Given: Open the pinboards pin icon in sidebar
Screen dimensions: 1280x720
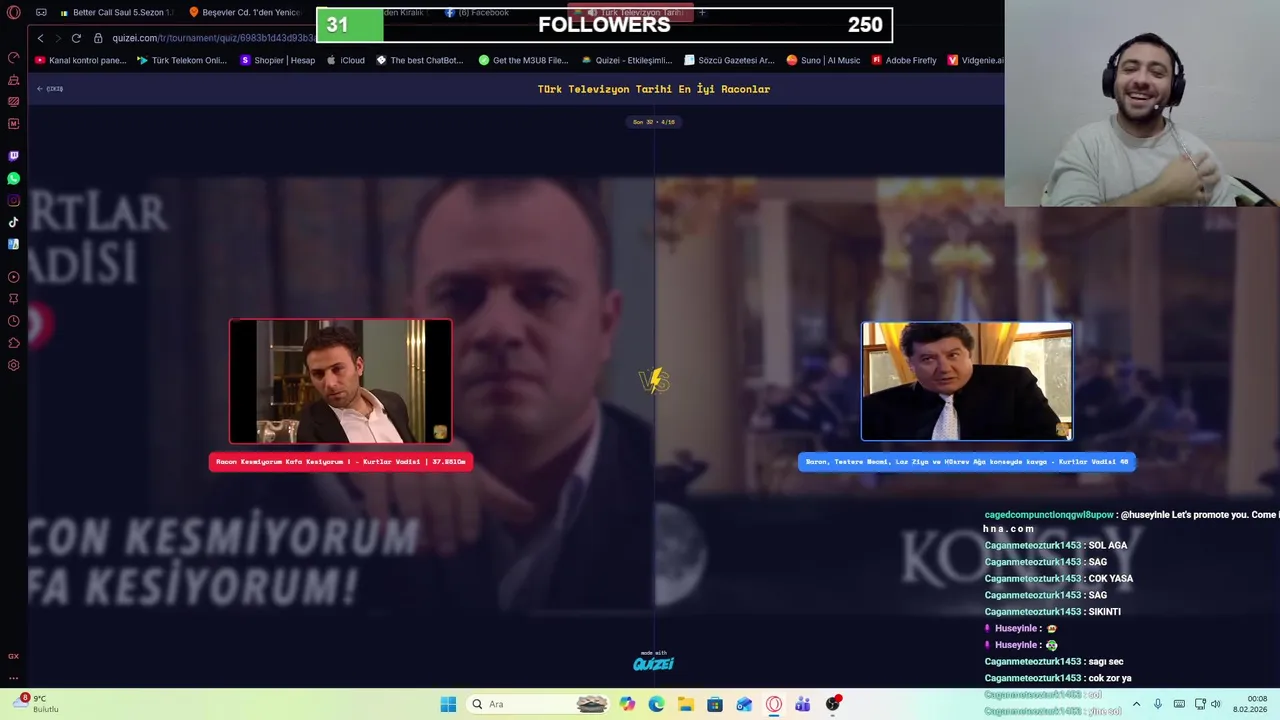Looking at the screenshot, I should 14,299.
